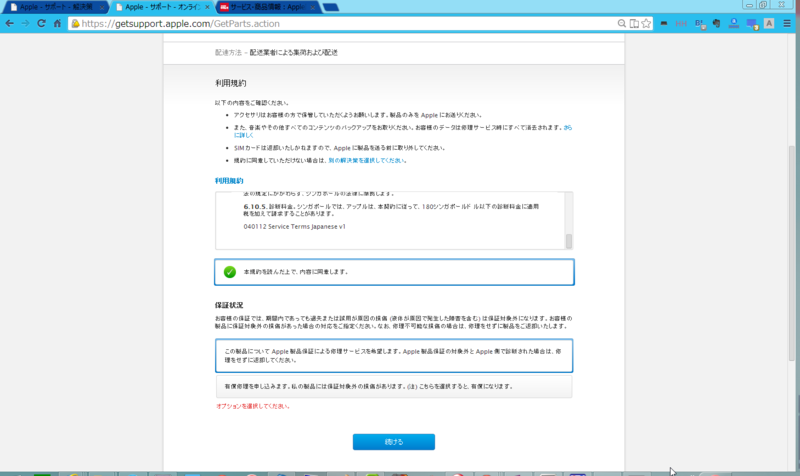Click the SIMカード bullet text

[339, 148]
